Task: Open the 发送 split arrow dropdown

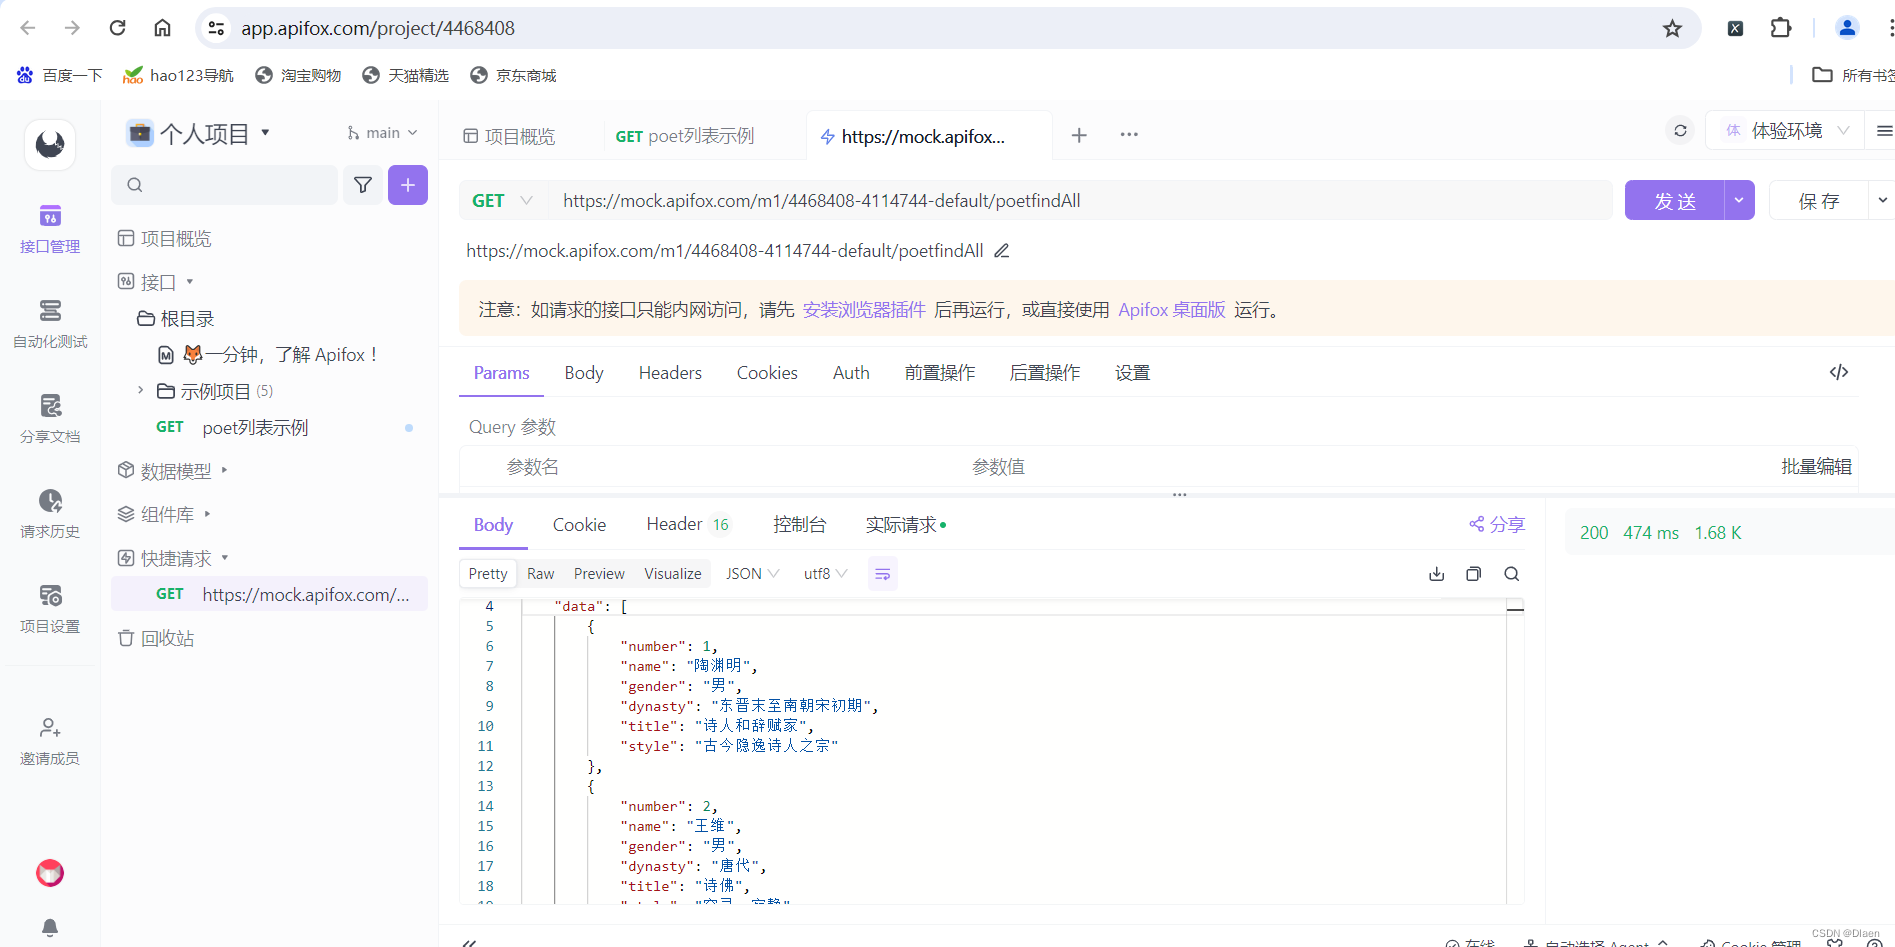Action: pyautogui.click(x=1739, y=200)
